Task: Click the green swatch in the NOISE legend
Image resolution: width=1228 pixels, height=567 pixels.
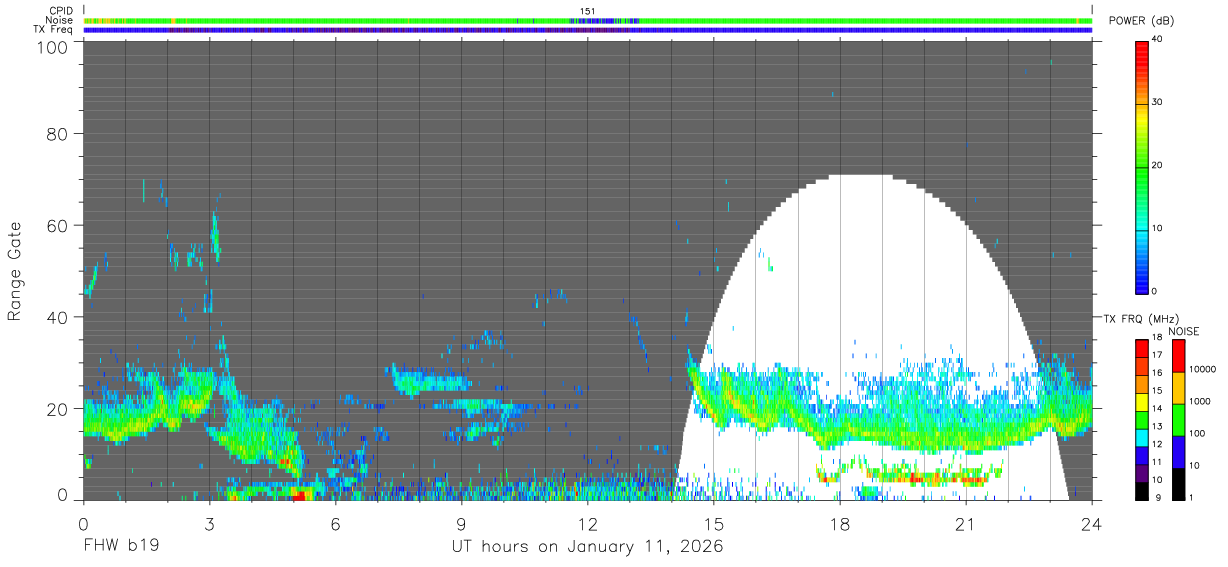Action: point(1178,418)
